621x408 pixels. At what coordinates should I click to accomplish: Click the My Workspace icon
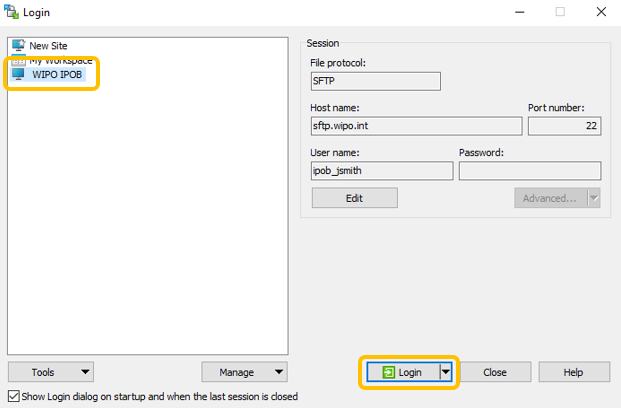pos(18,60)
